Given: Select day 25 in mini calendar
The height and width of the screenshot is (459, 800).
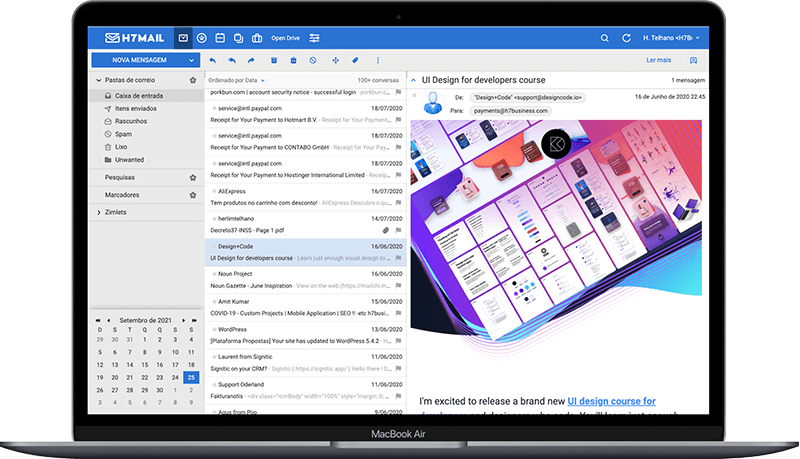Looking at the screenshot, I should [191, 377].
